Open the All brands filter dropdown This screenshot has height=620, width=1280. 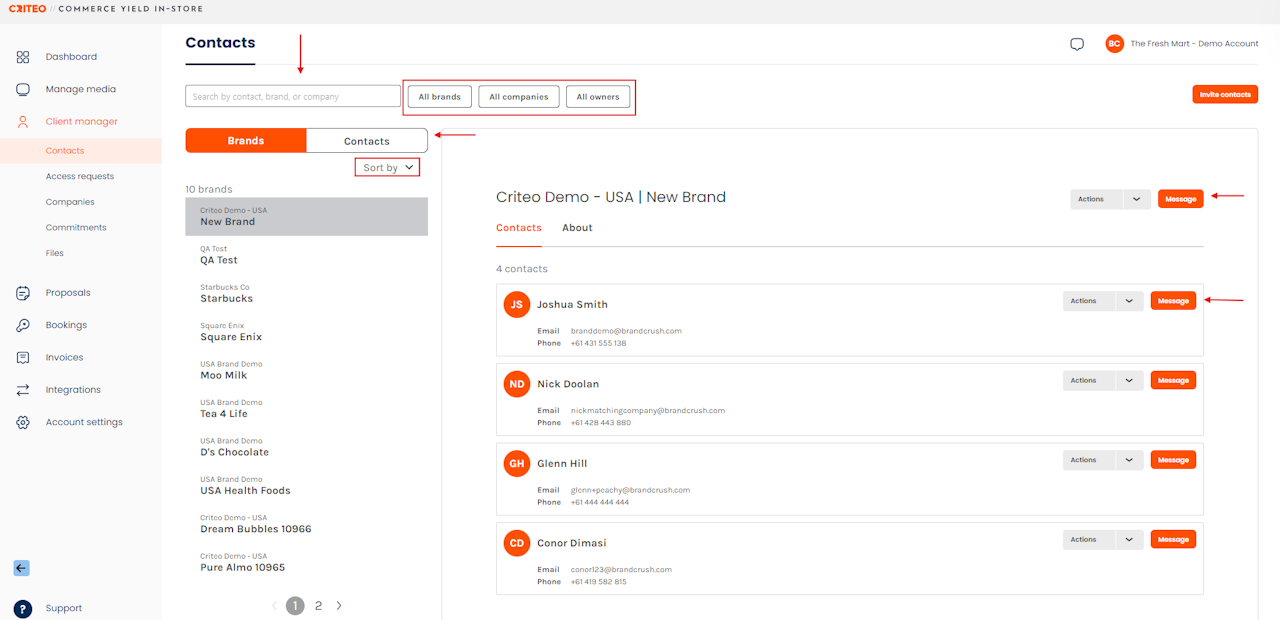click(x=439, y=97)
